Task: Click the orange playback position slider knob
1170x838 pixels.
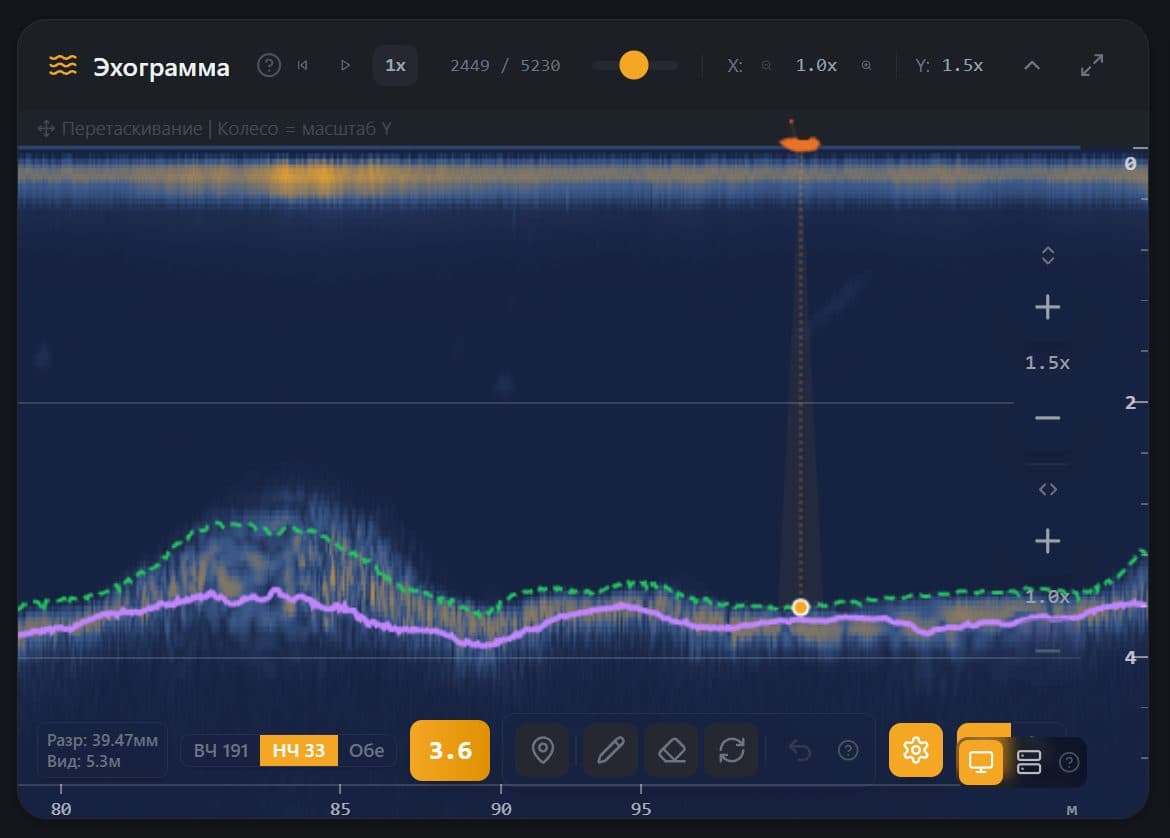Action: (x=634, y=66)
